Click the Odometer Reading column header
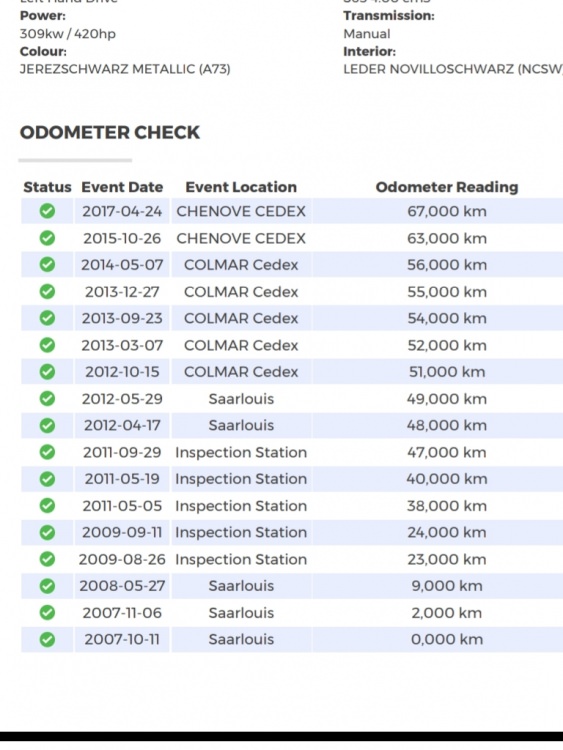Screen dimensions: 563x750 coord(447,187)
